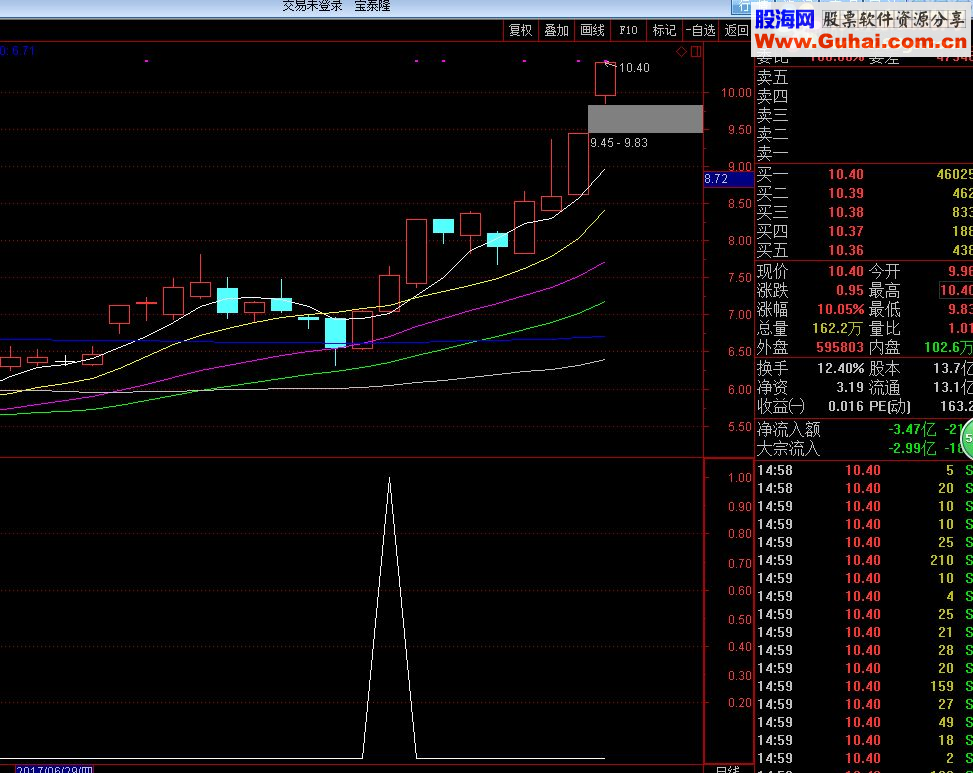Click the 宝泰隆 stock name in title
The width and height of the screenshot is (973, 773).
click(372, 6)
